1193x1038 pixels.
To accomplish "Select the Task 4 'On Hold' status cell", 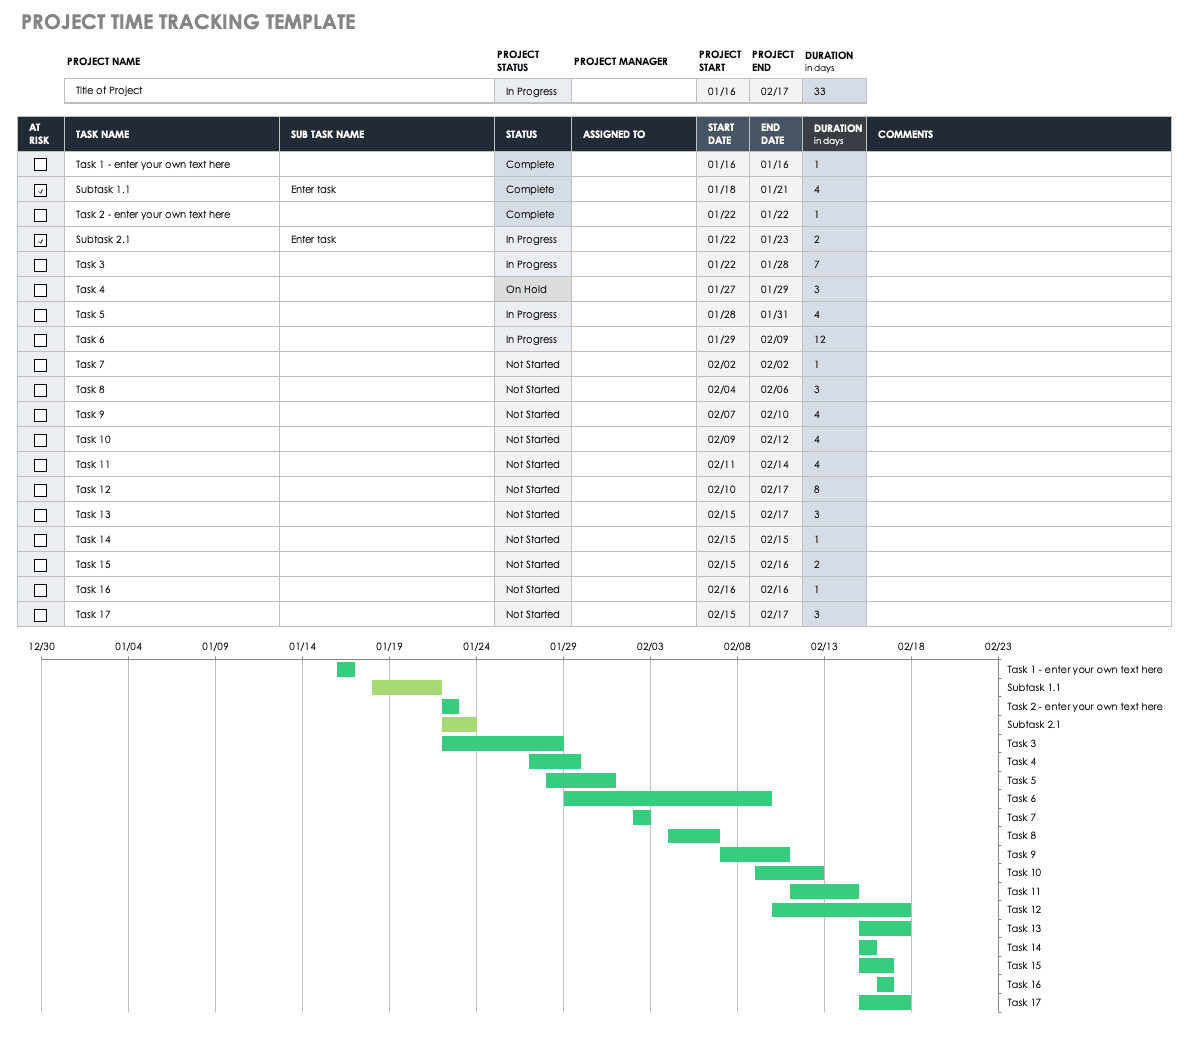I will [532, 290].
